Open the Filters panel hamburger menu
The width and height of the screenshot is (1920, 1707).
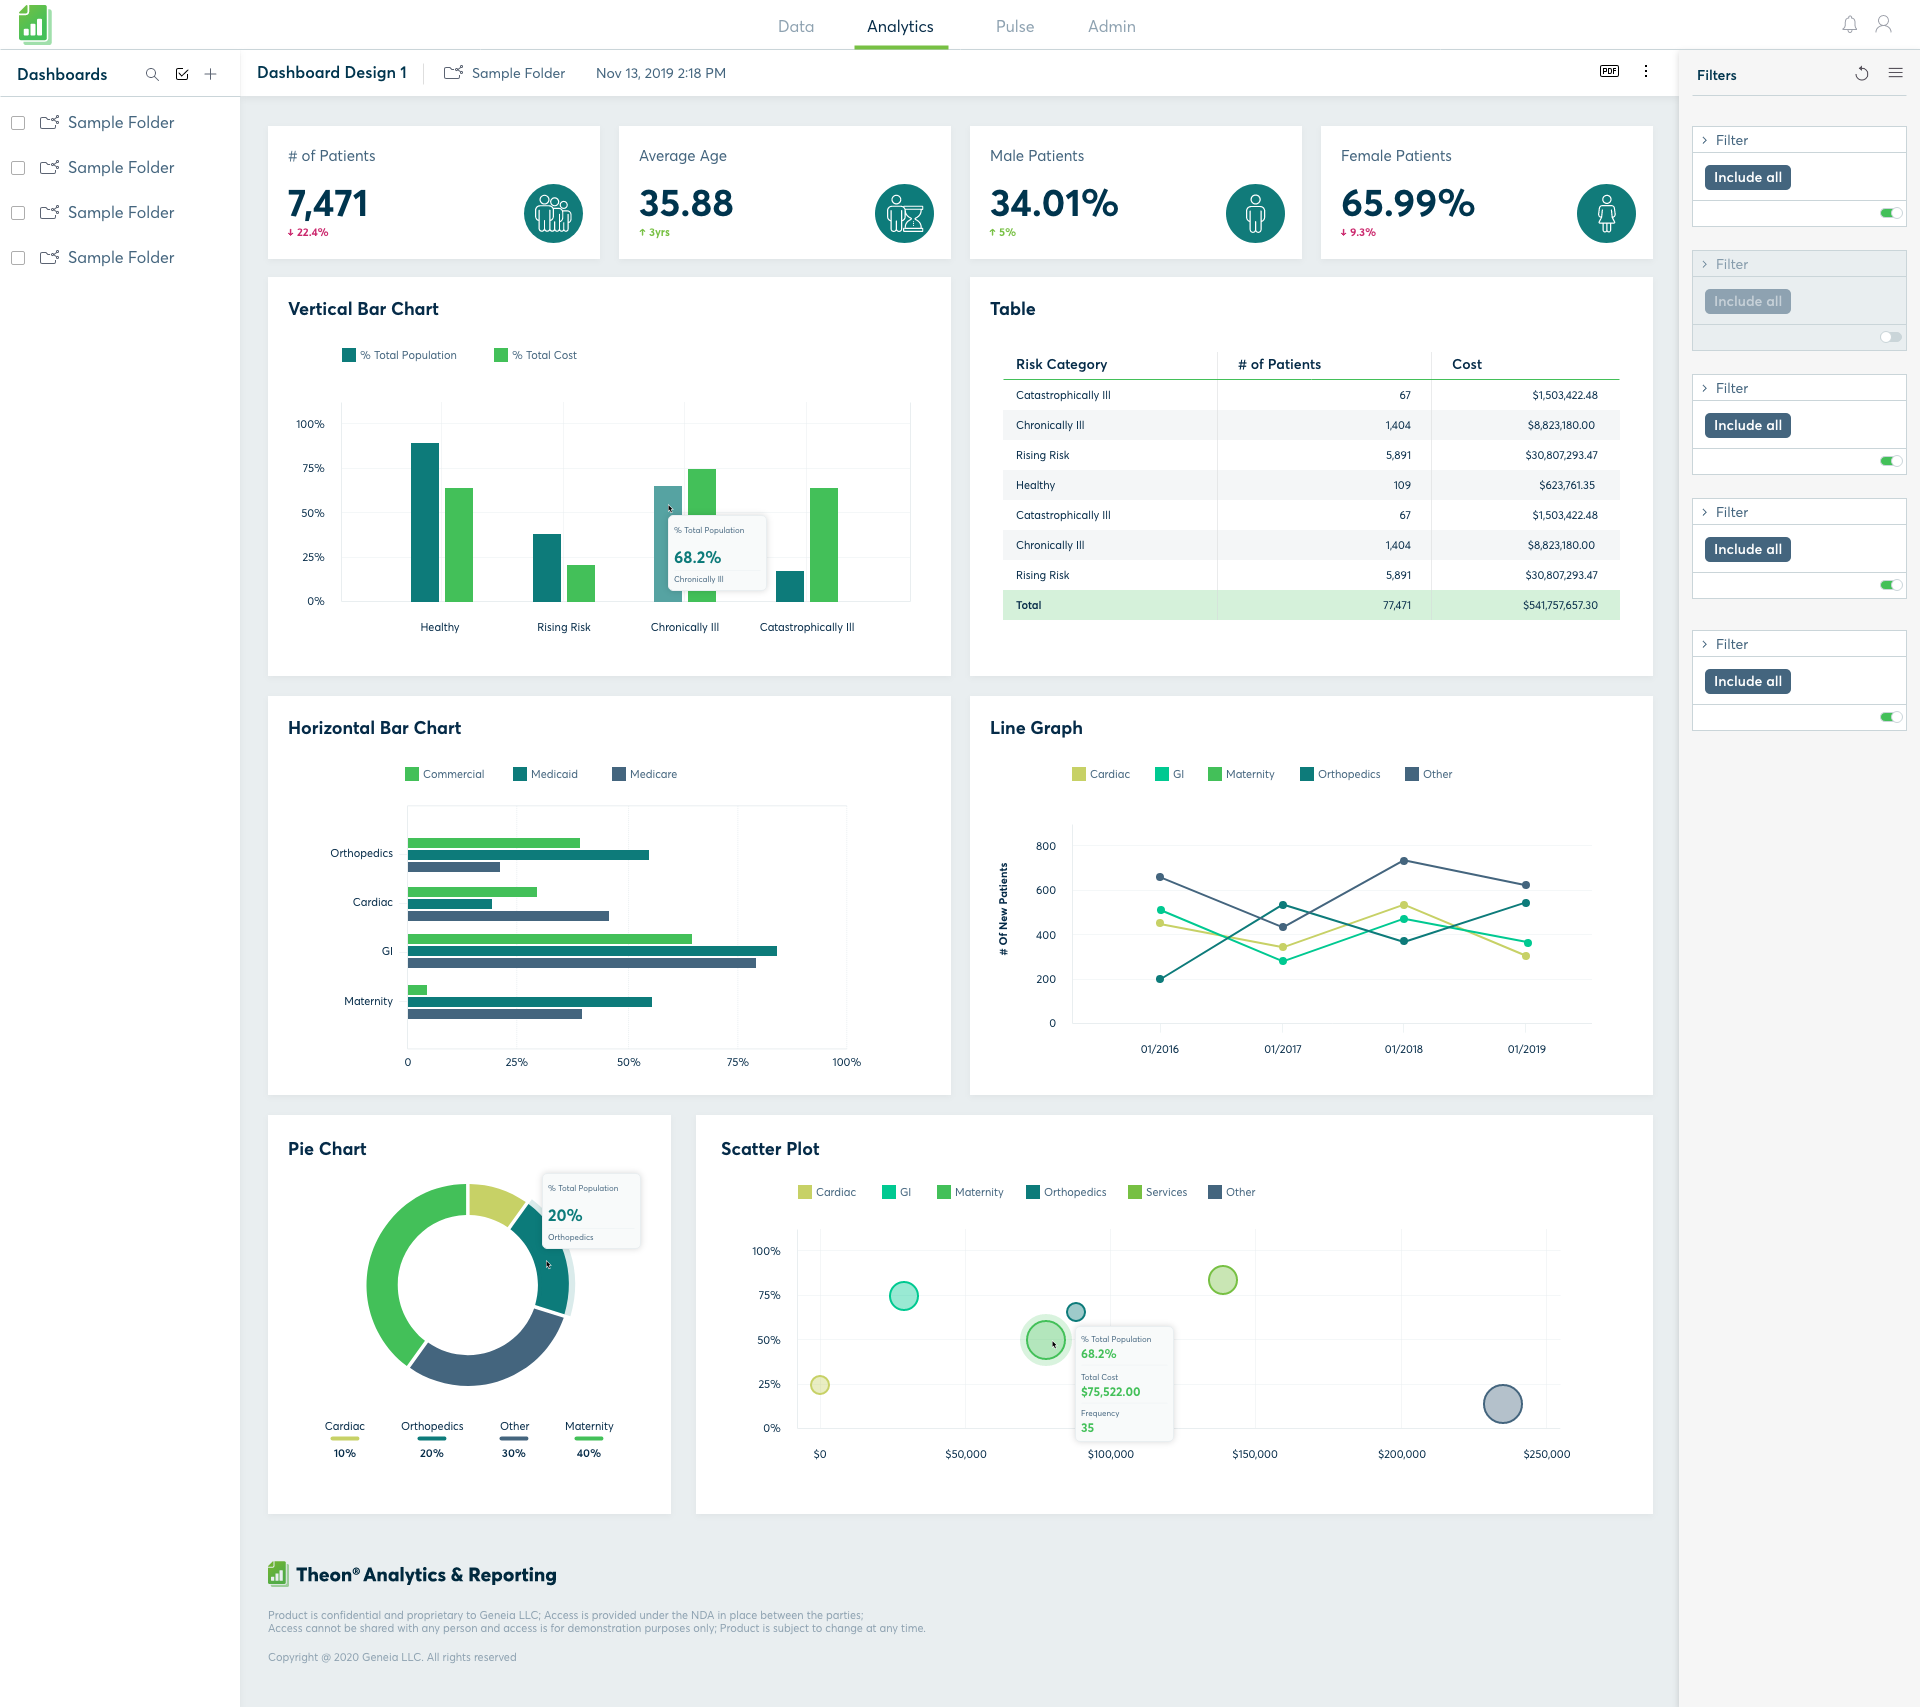tap(1895, 73)
